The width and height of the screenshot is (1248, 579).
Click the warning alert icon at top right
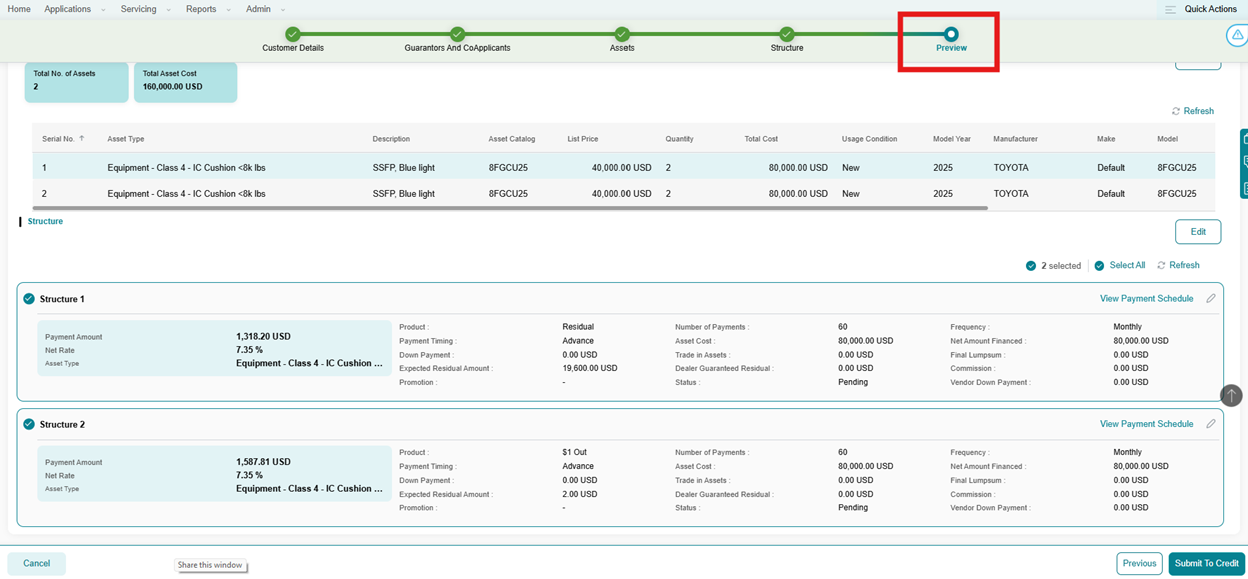click(1237, 35)
